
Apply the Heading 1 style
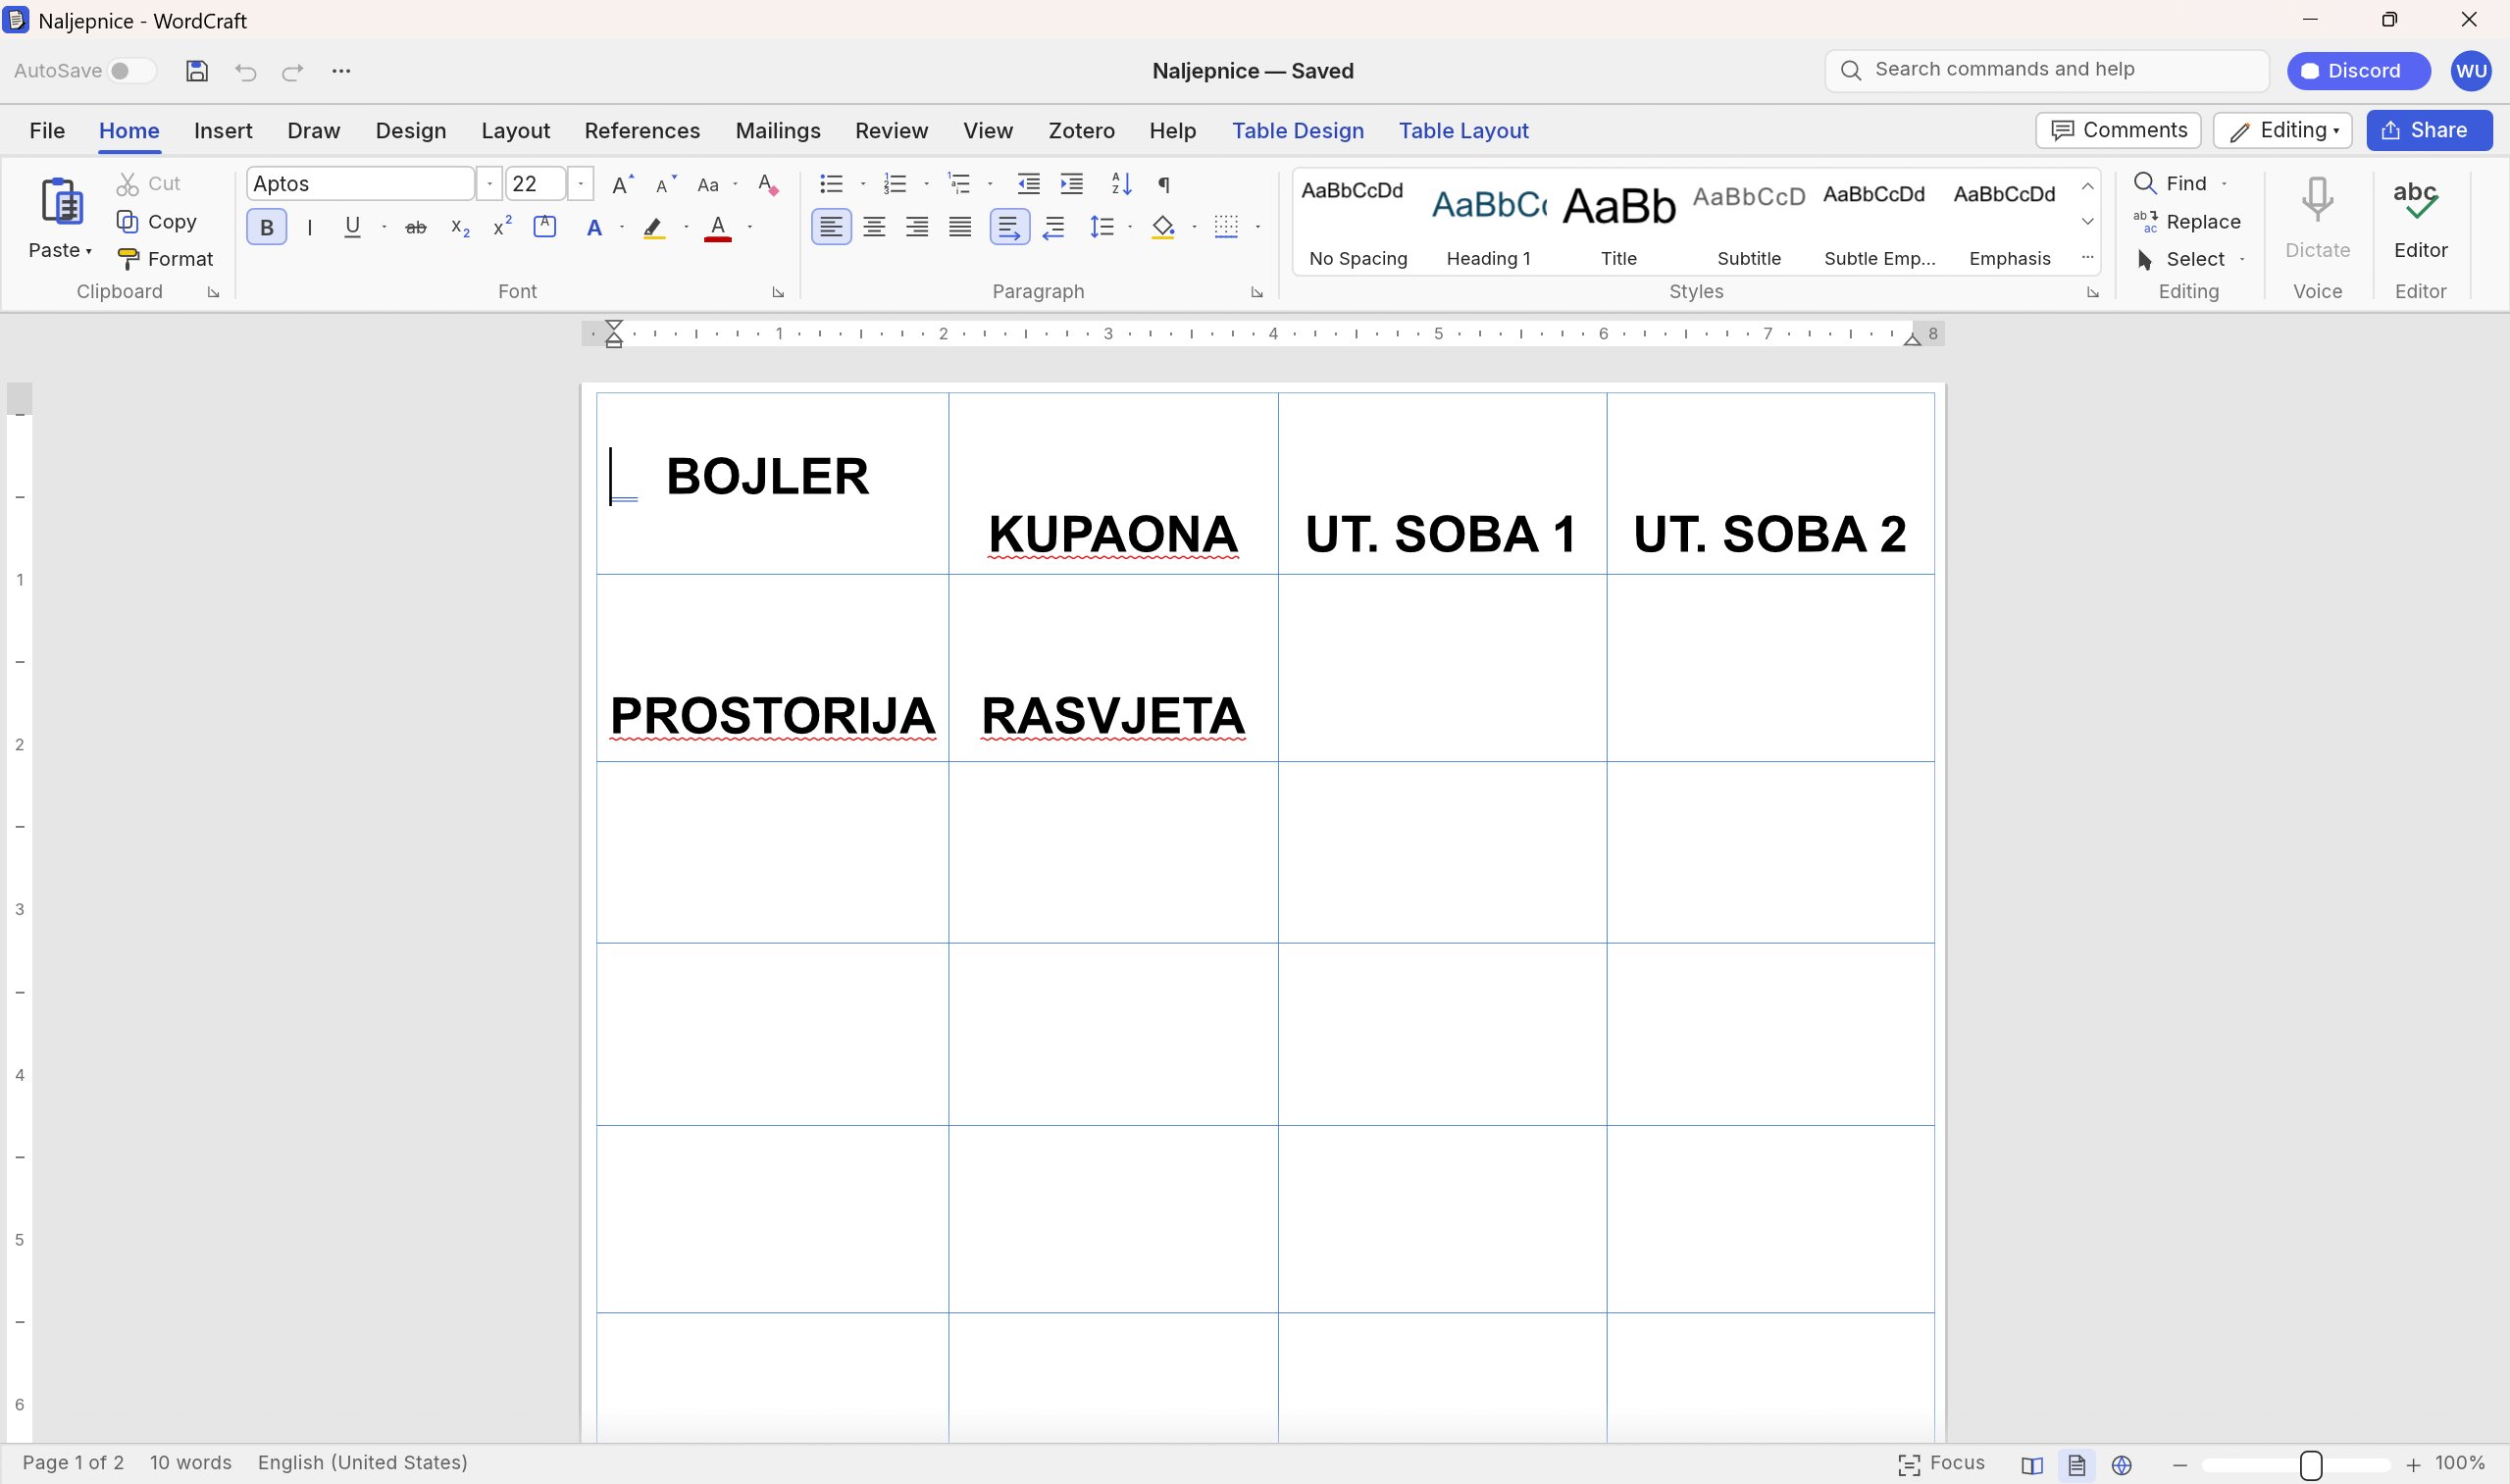tap(1488, 222)
